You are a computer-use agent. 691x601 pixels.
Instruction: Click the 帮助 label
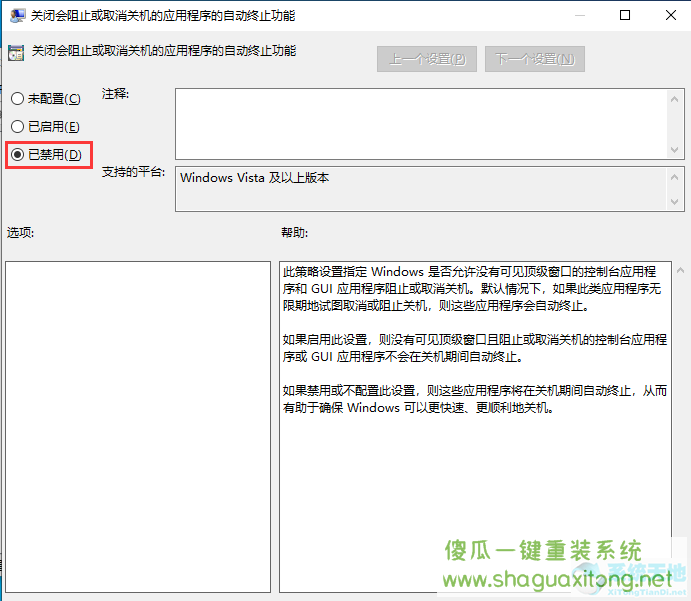pos(294,232)
